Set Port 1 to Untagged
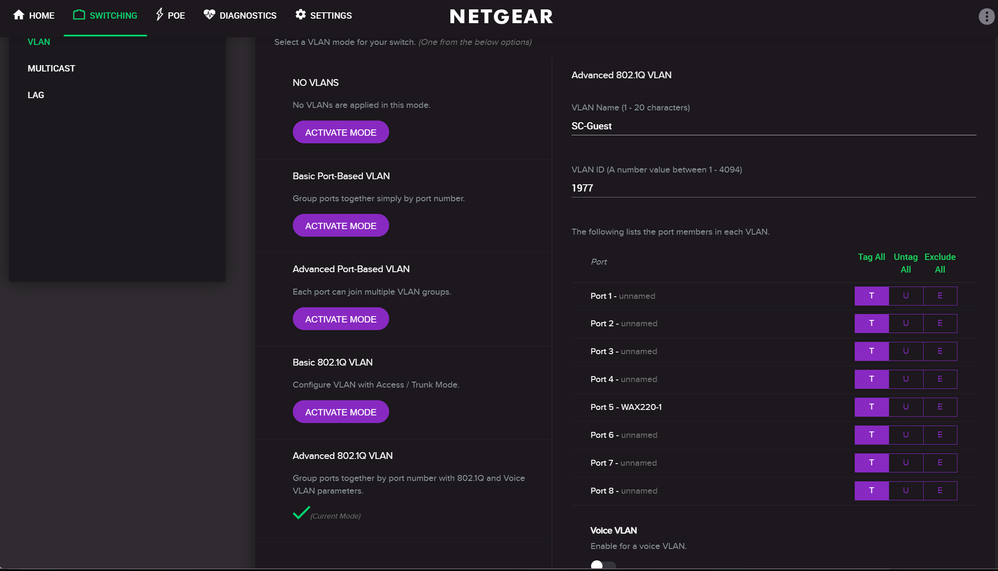Image resolution: width=998 pixels, height=571 pixels. tap(906, 296)
